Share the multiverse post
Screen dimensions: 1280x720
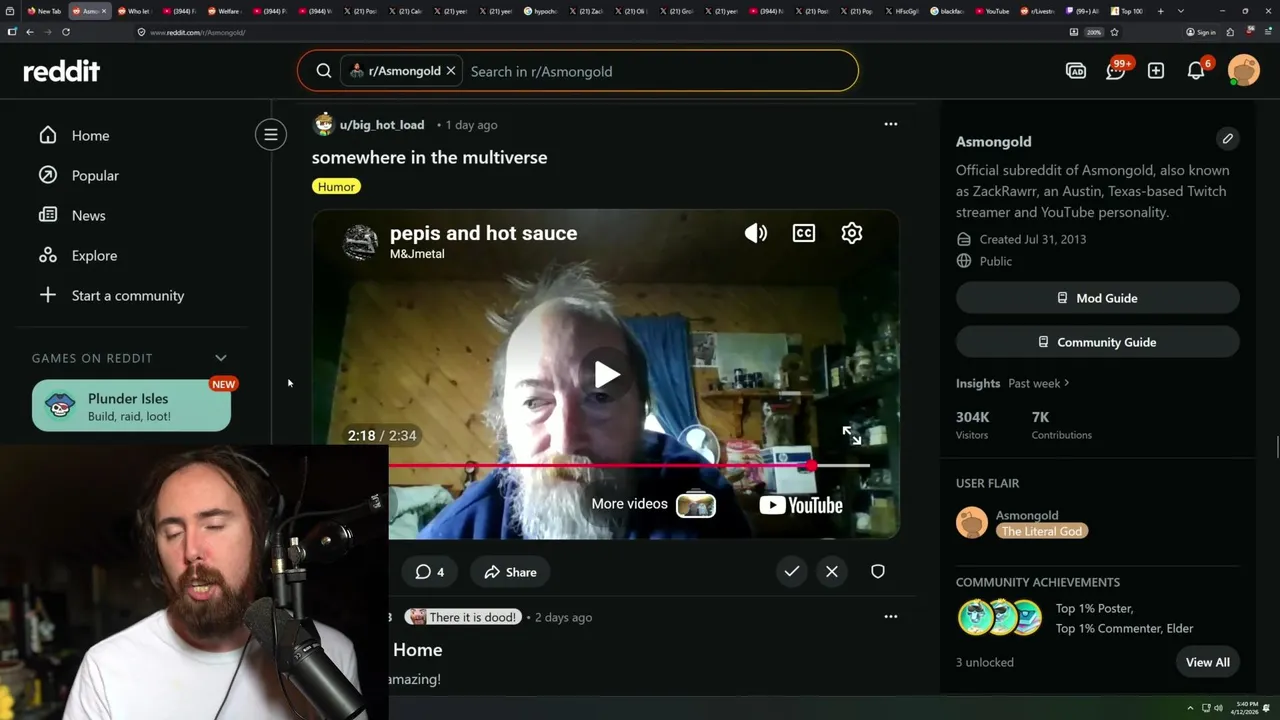[x=510, y=572]
